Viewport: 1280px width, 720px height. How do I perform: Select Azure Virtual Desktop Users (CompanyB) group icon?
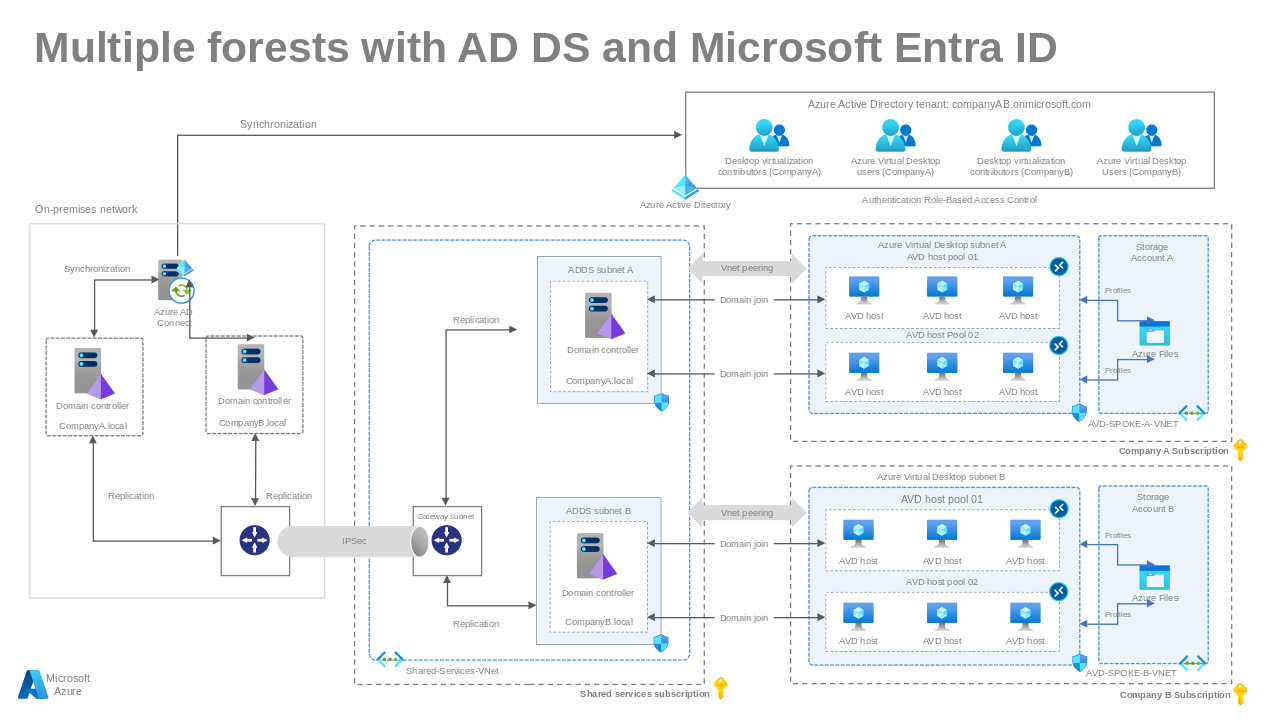[x=1141, y=135]
